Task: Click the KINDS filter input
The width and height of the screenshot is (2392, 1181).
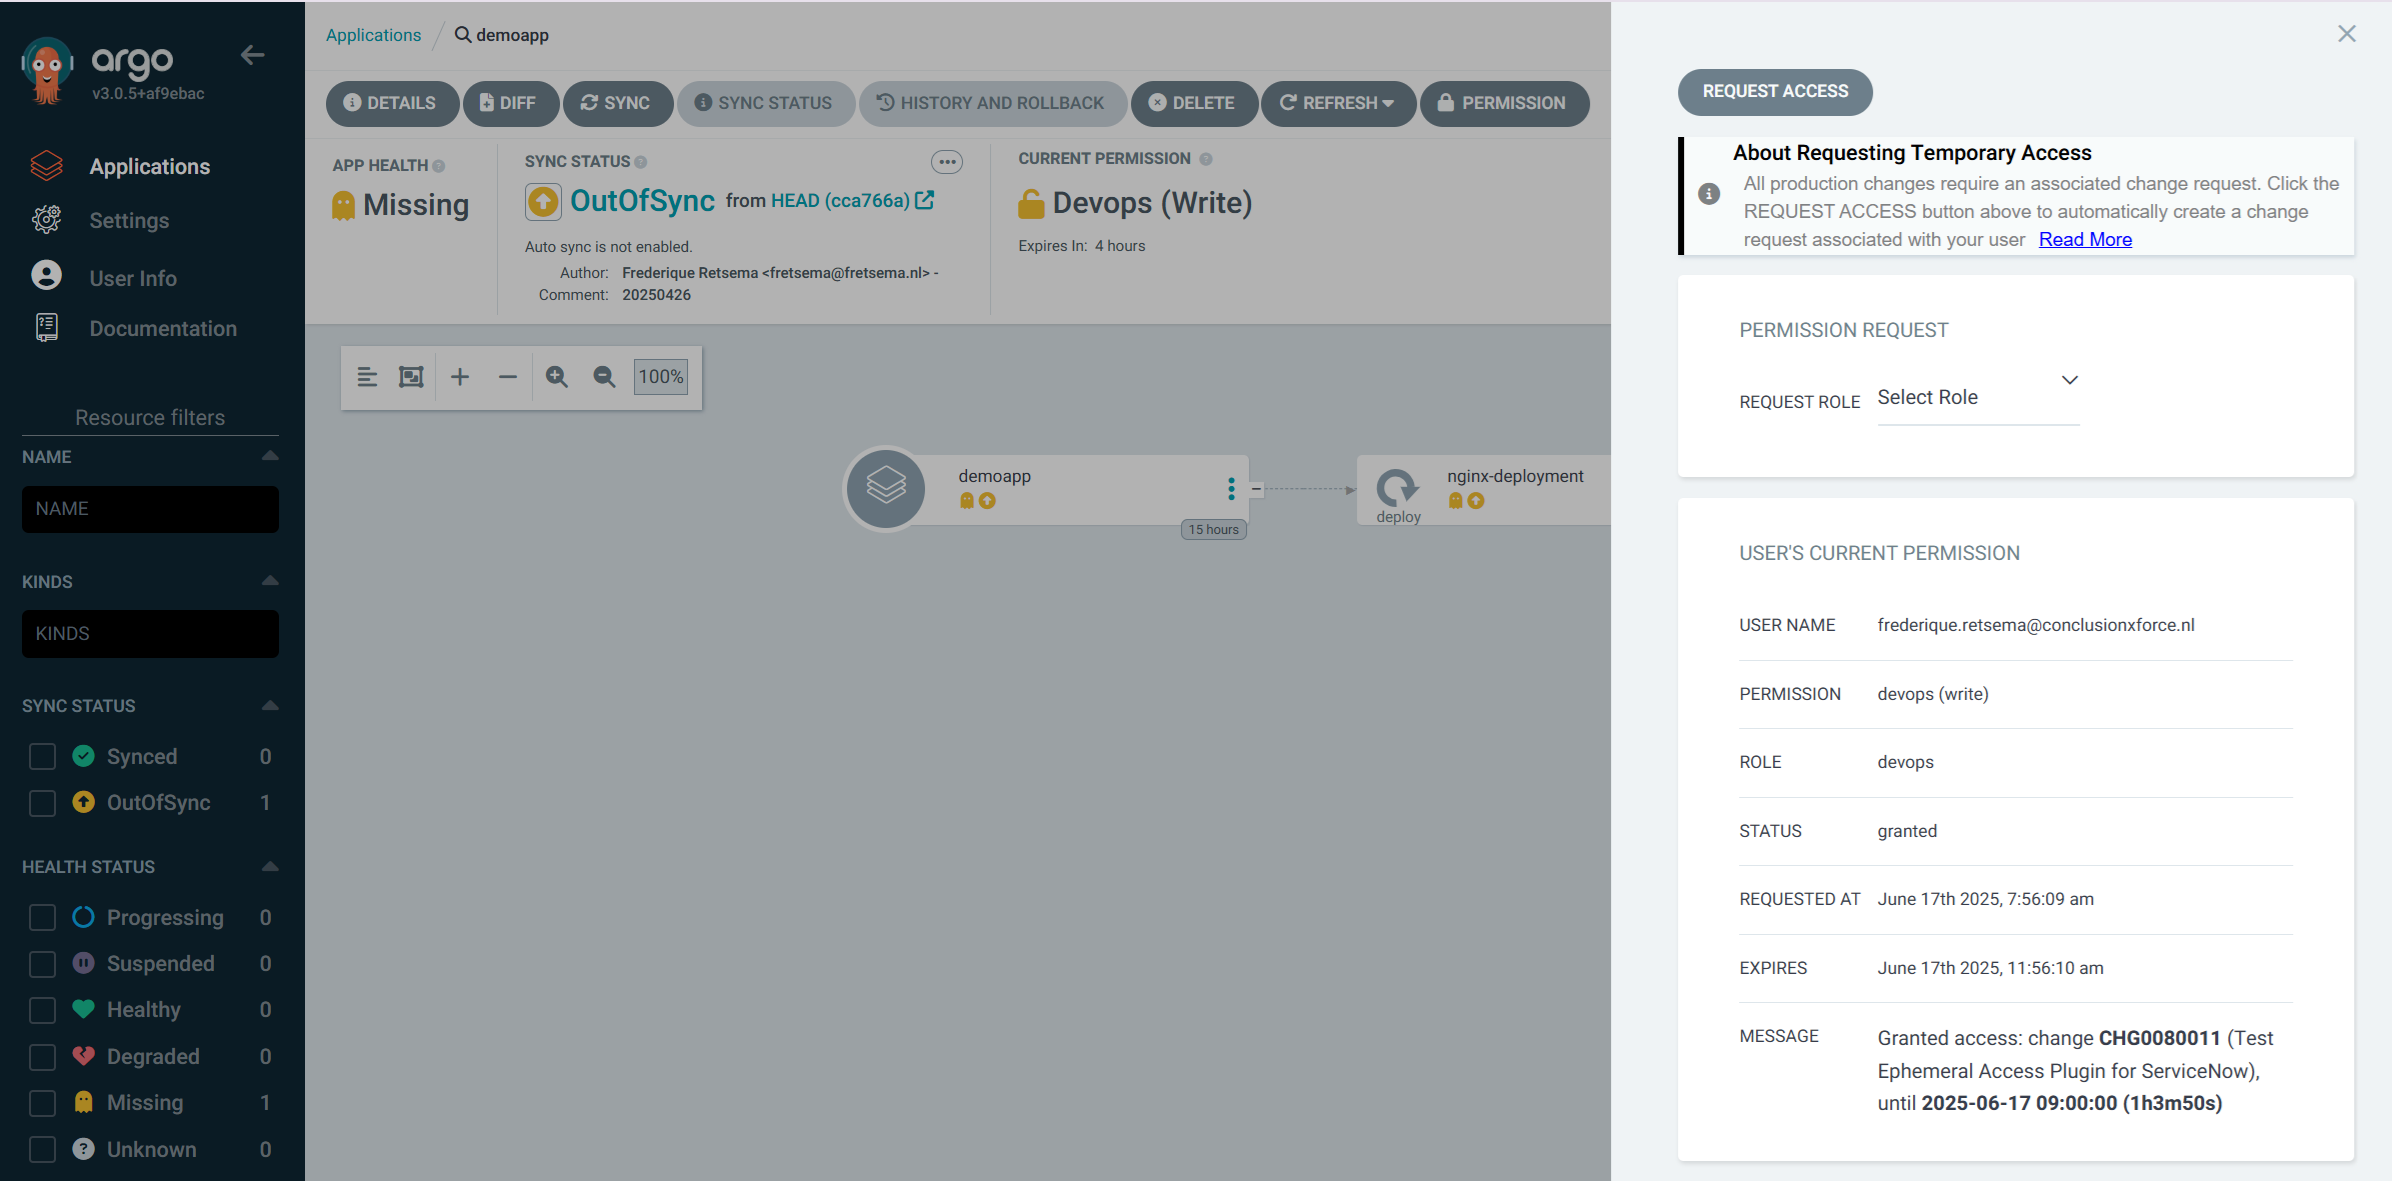Action: click(x=150, y=634)
